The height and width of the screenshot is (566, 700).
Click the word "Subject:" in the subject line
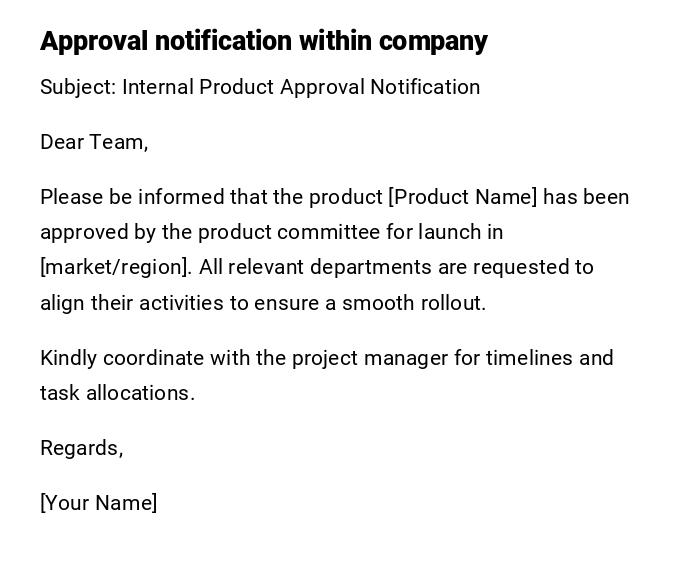pos(78,87)
